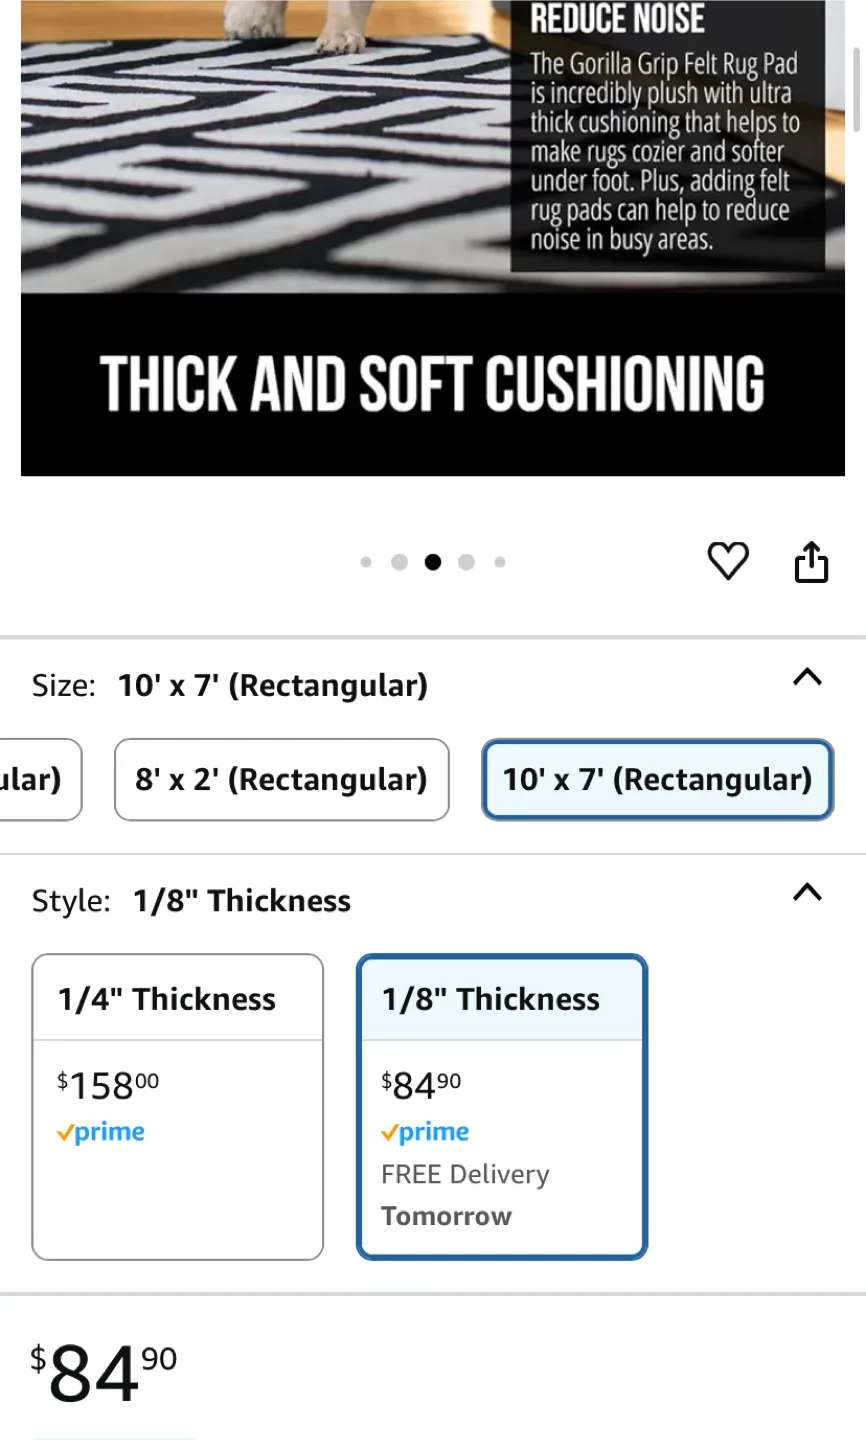The height and width of the screenshot is (1440, 866).
Task: Tap the FREE Delivery Tomorrow text
Action: (465, 1195)
